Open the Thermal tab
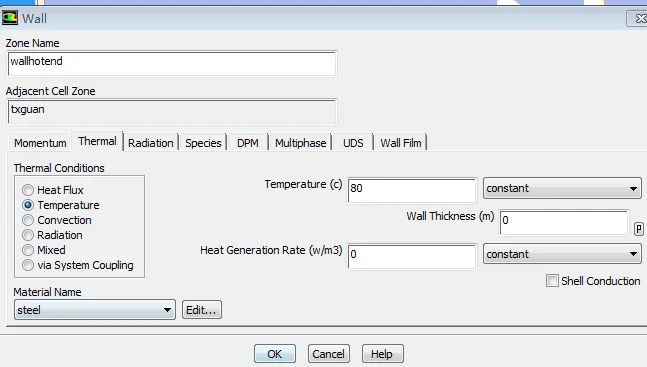Image resolution: width=647 pixels, height=367 pixels. pos(97,141)
